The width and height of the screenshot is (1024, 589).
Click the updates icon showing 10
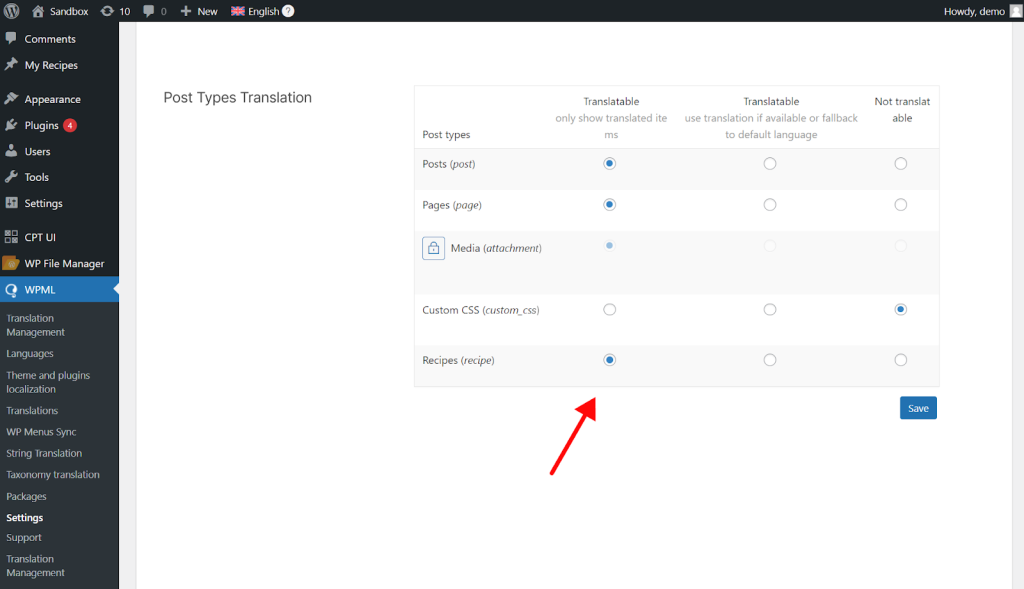[x=107, y=11]
